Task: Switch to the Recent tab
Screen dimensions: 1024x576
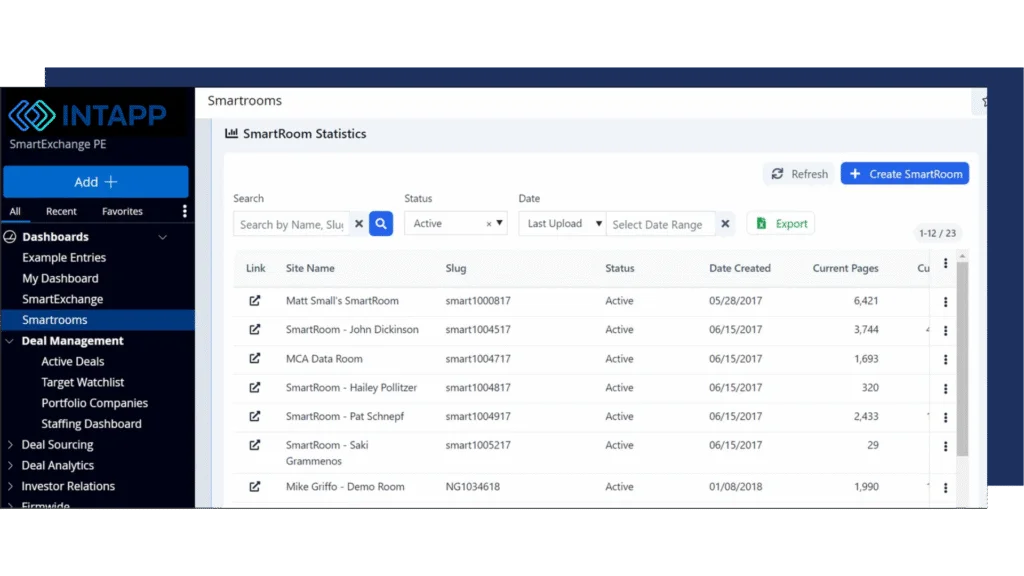Action: [61, 211]
